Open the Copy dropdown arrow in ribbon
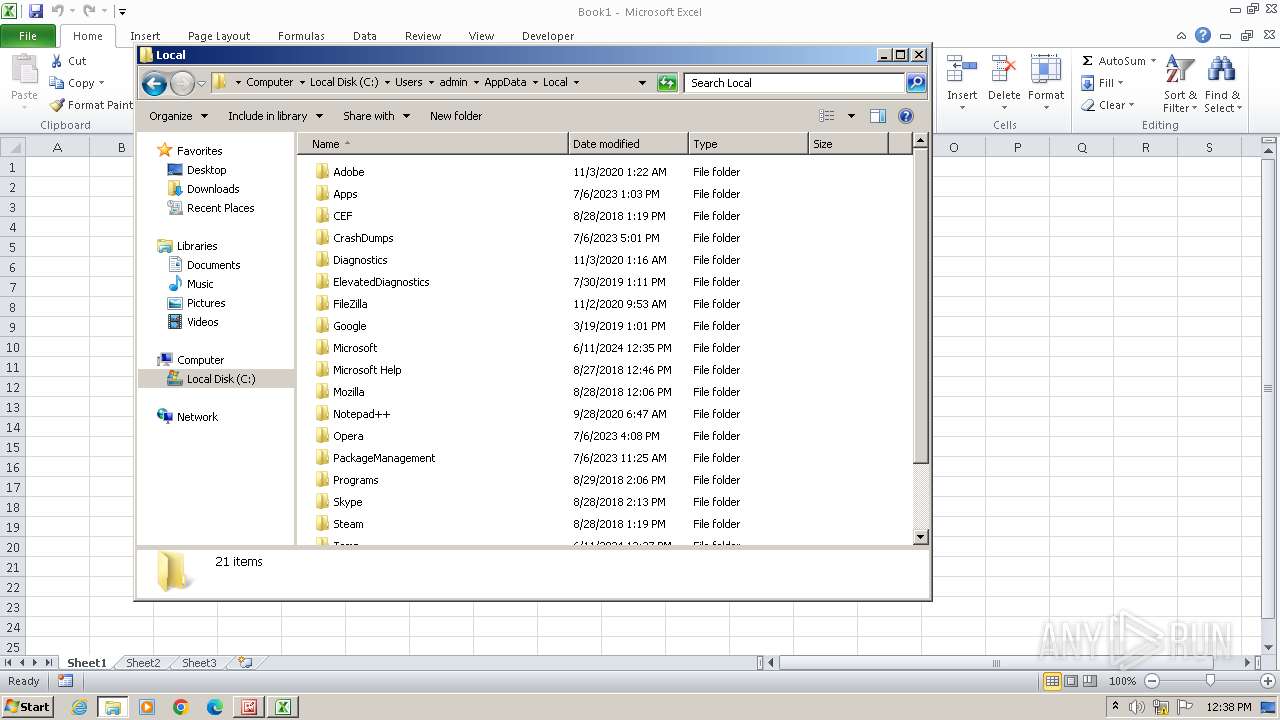This screenshot has height=720, width=1280. (101, 83)
